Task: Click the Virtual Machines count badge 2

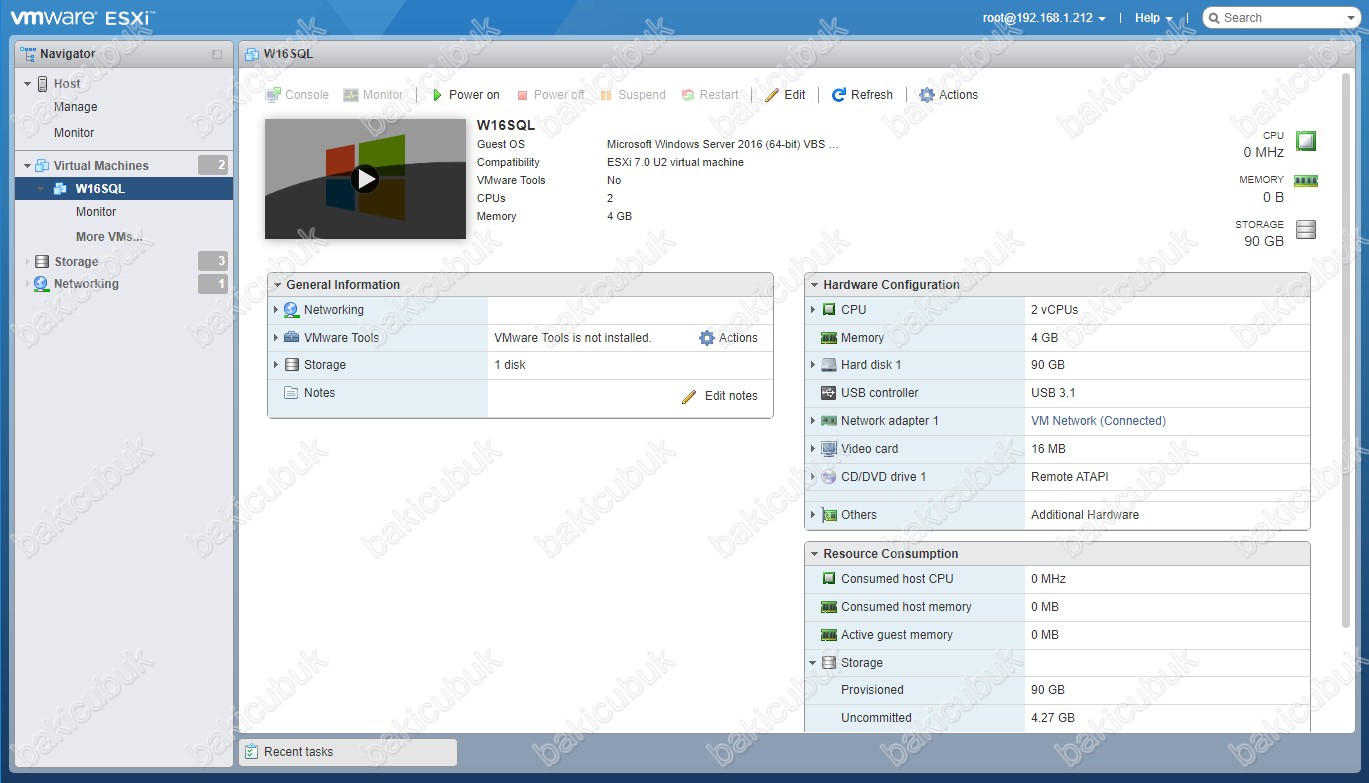Action: 213,166
